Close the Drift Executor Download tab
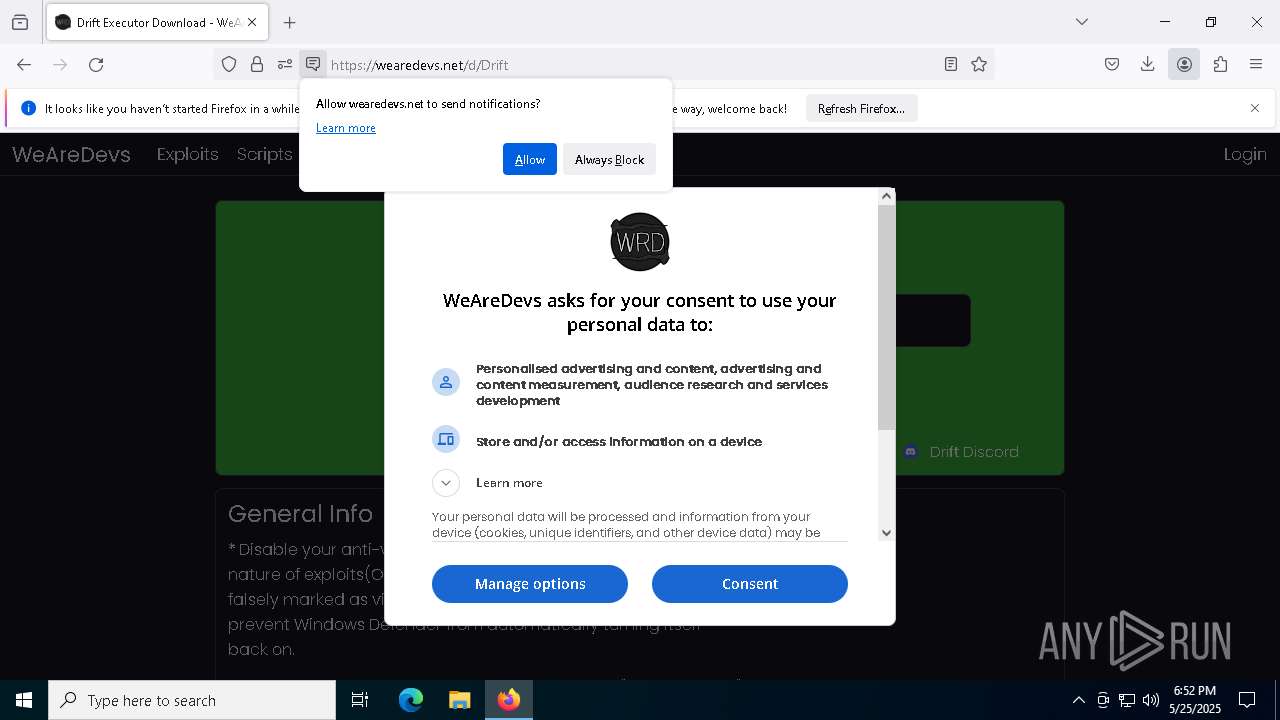The width and height of the screenshot is (1280, 720). click(x=252, y=22)
